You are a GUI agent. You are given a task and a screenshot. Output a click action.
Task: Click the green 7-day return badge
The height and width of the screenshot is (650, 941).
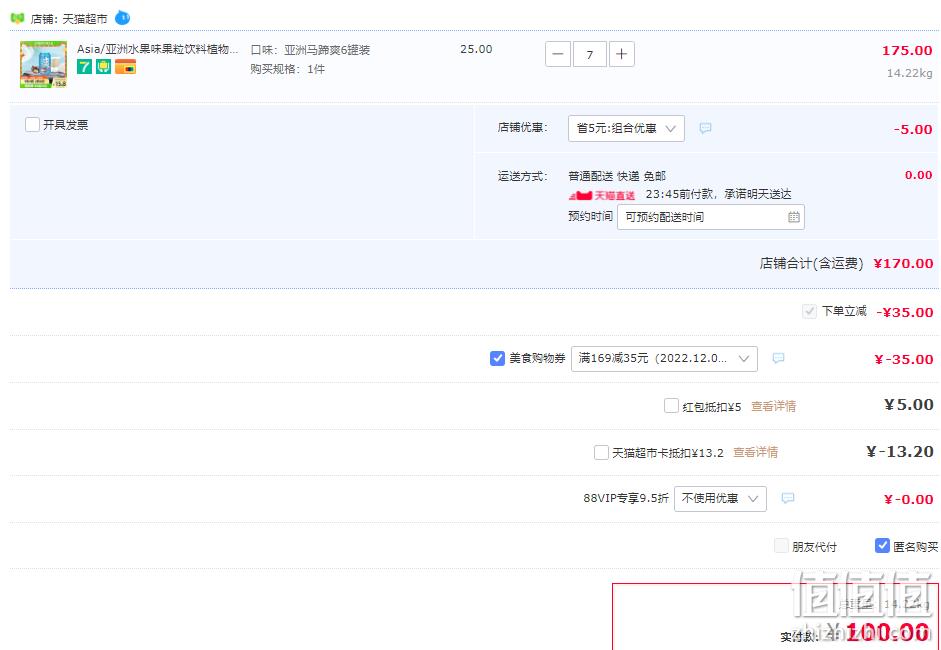pyautogui.click(x=85, y=67)
